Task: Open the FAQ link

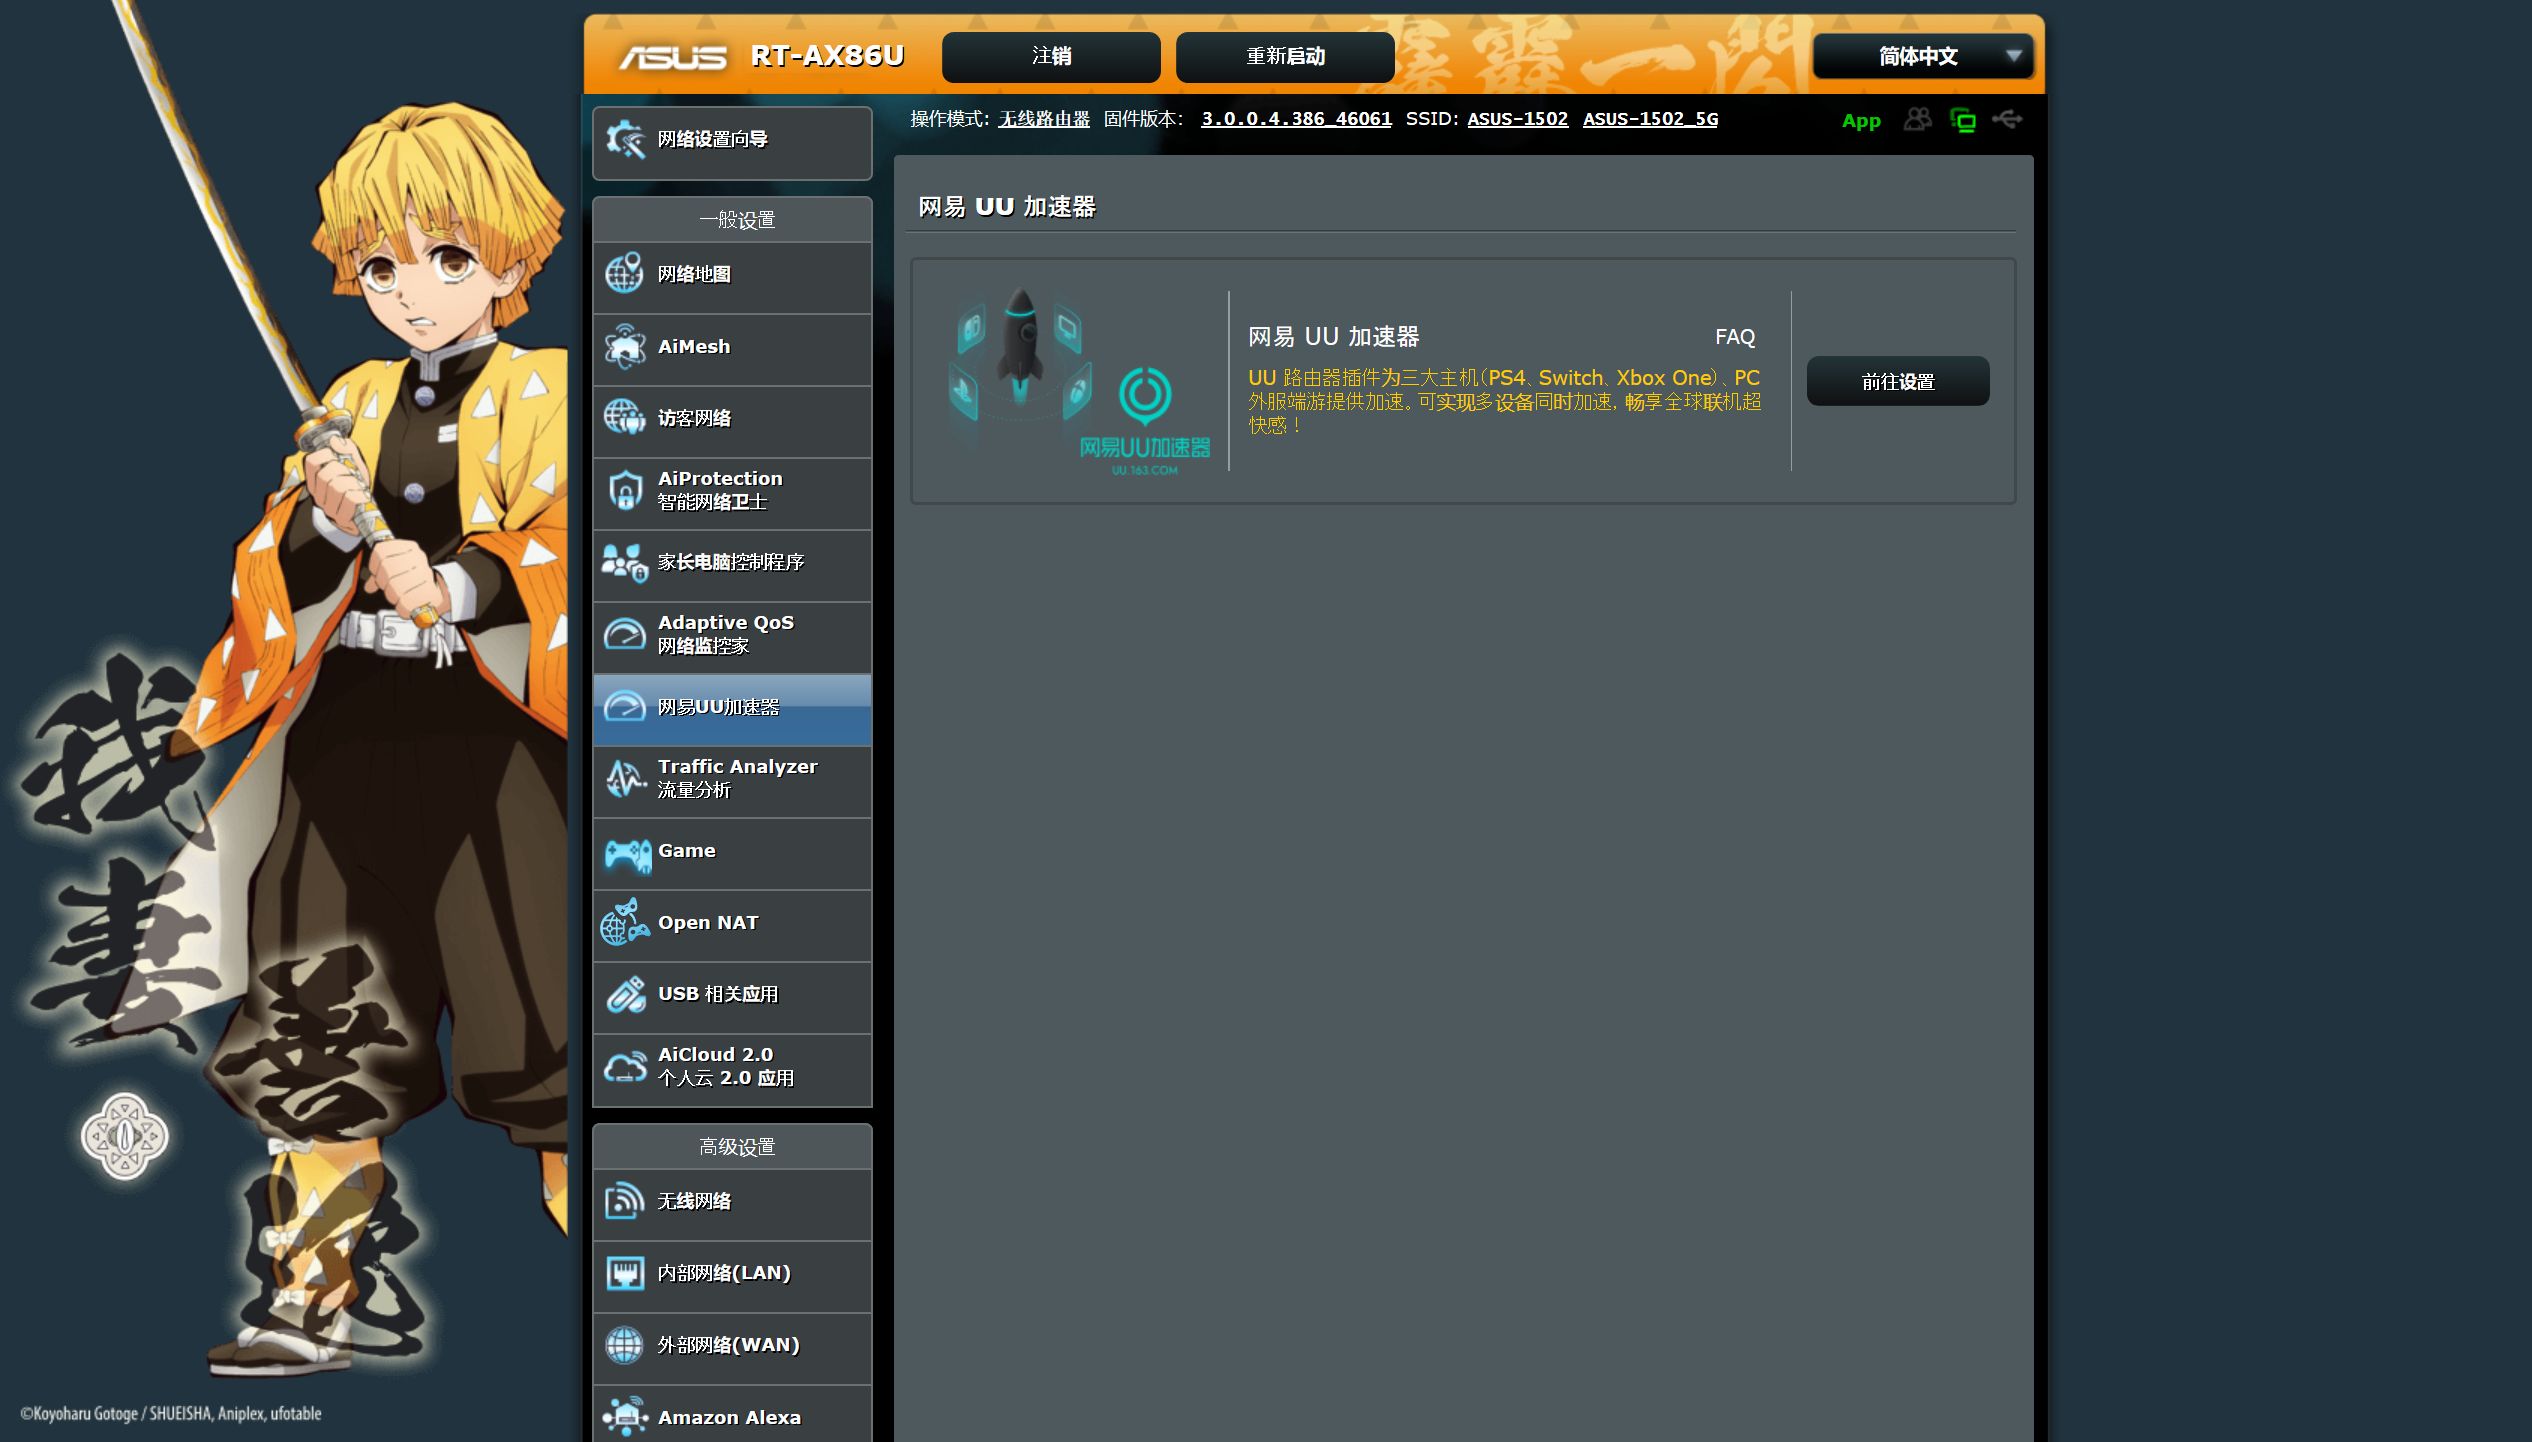Action: point(1735,337)
